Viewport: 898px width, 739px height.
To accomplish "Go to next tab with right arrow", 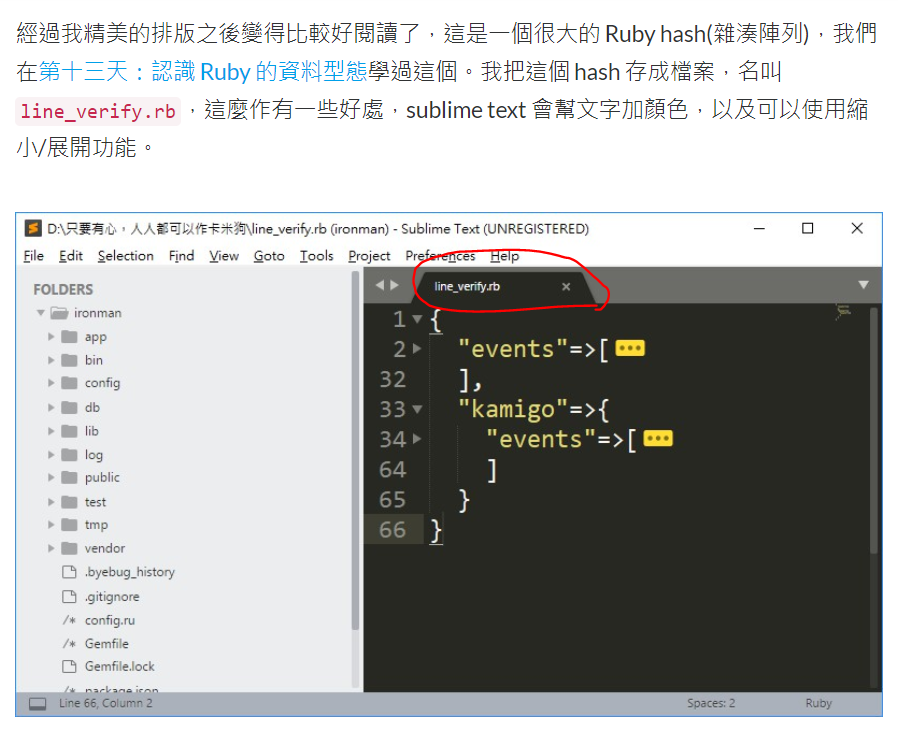I will coord(395,285).
